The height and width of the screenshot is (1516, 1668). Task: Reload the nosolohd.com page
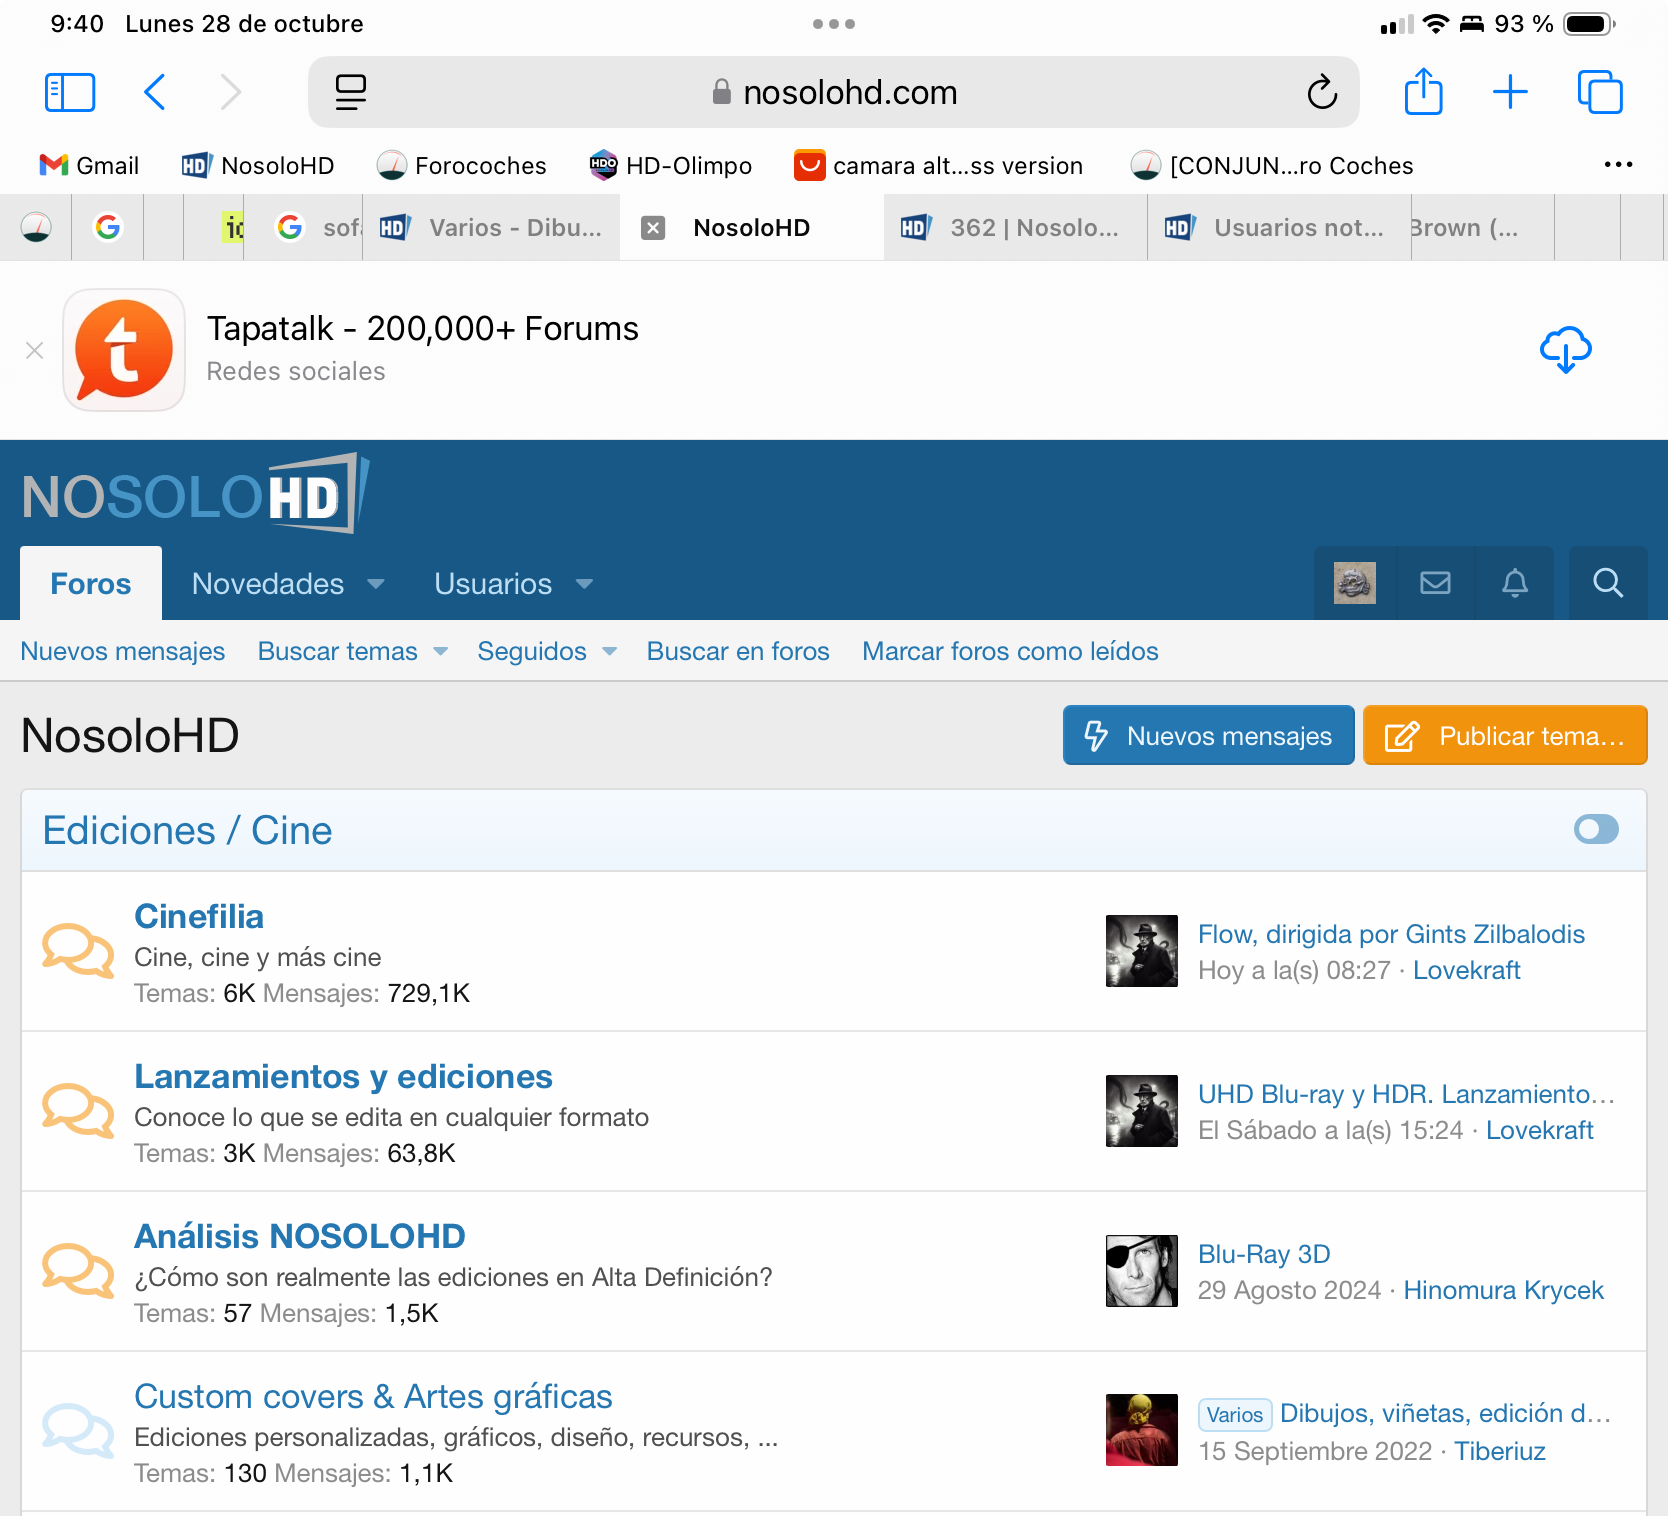point(1322,92)
